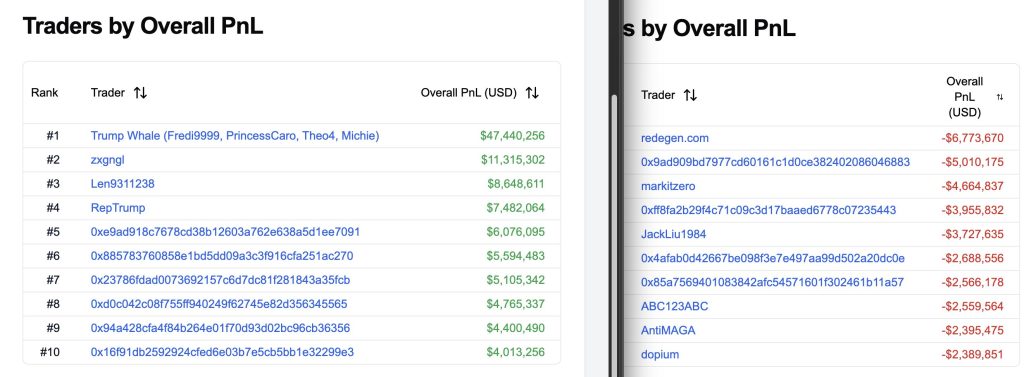Open rank 5 address 0xe9ad918c link
Image resolution: width=1024 pixels, height=377 pixels.
pos(225,232)
